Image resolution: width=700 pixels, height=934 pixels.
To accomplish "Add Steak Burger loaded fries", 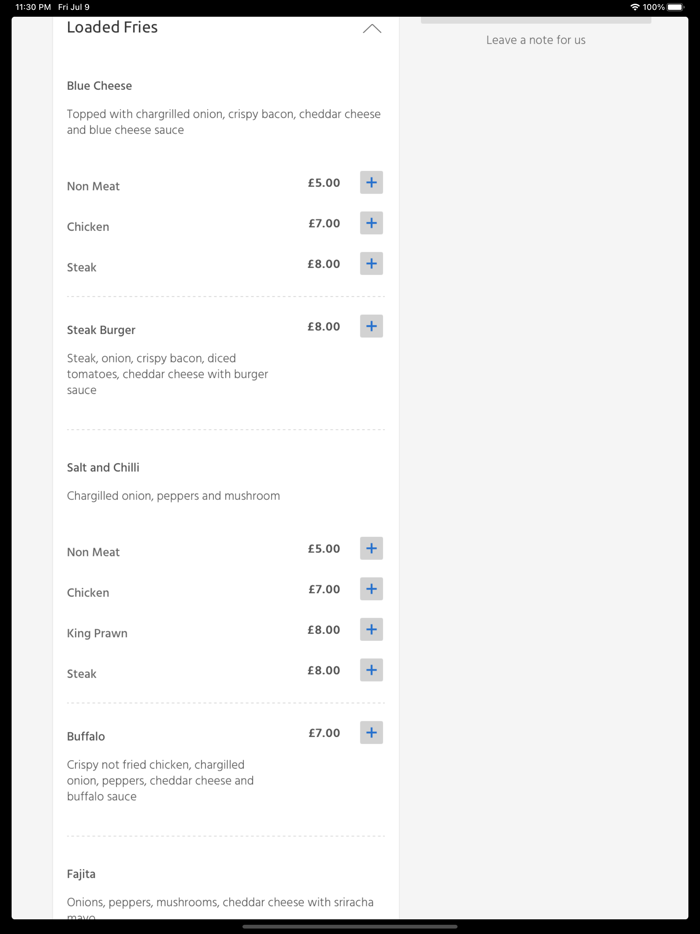I will 371,327.
